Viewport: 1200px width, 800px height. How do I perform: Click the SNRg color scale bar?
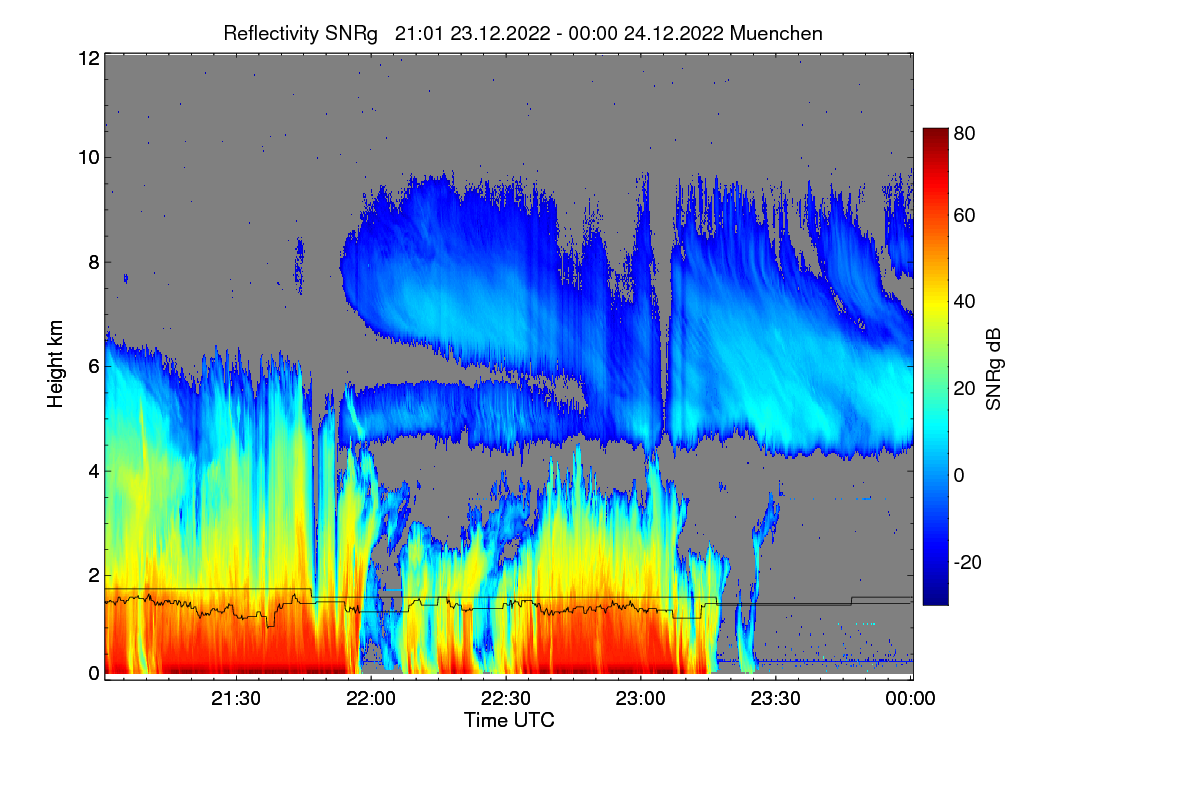pos(934,366)
